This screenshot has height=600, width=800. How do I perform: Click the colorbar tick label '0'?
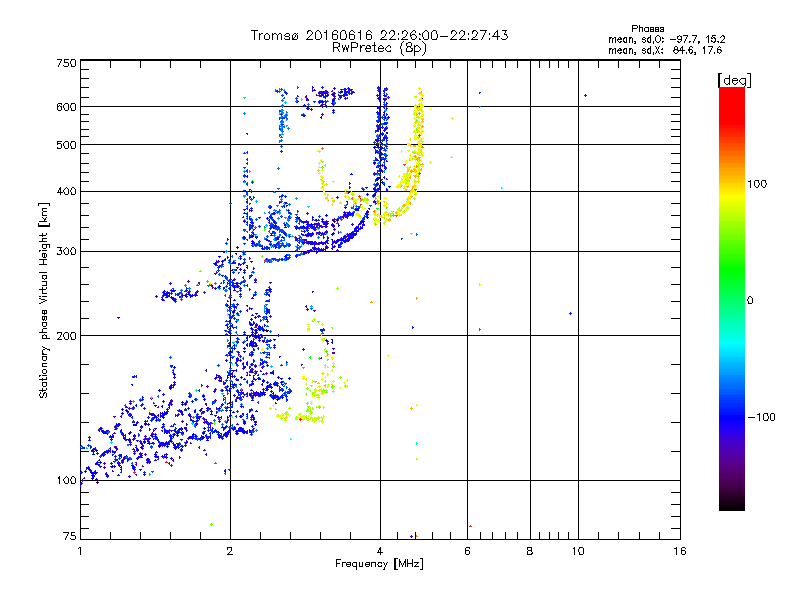pyautogui.click(x=750, y=301)
